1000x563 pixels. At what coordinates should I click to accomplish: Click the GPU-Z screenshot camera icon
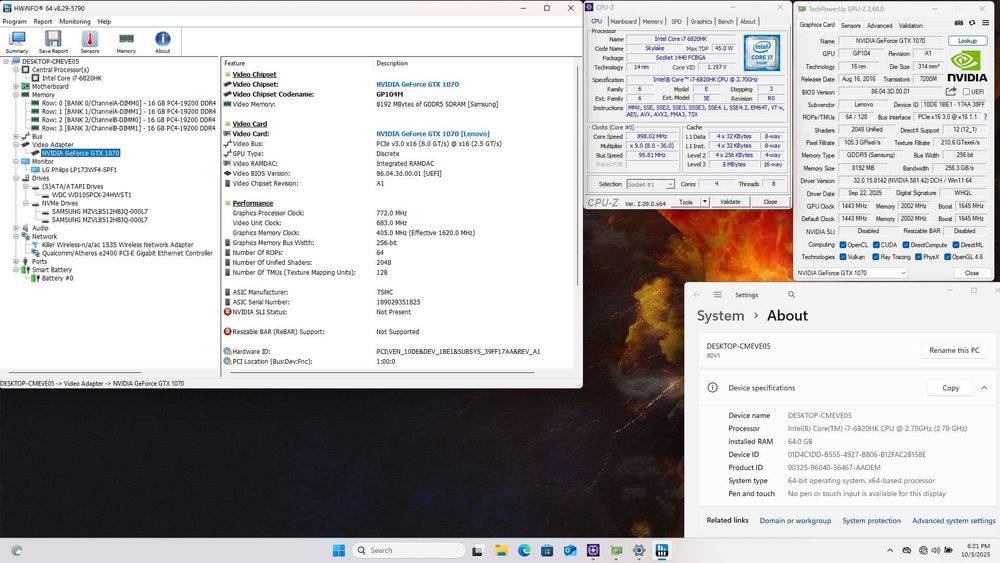(959, 23)
